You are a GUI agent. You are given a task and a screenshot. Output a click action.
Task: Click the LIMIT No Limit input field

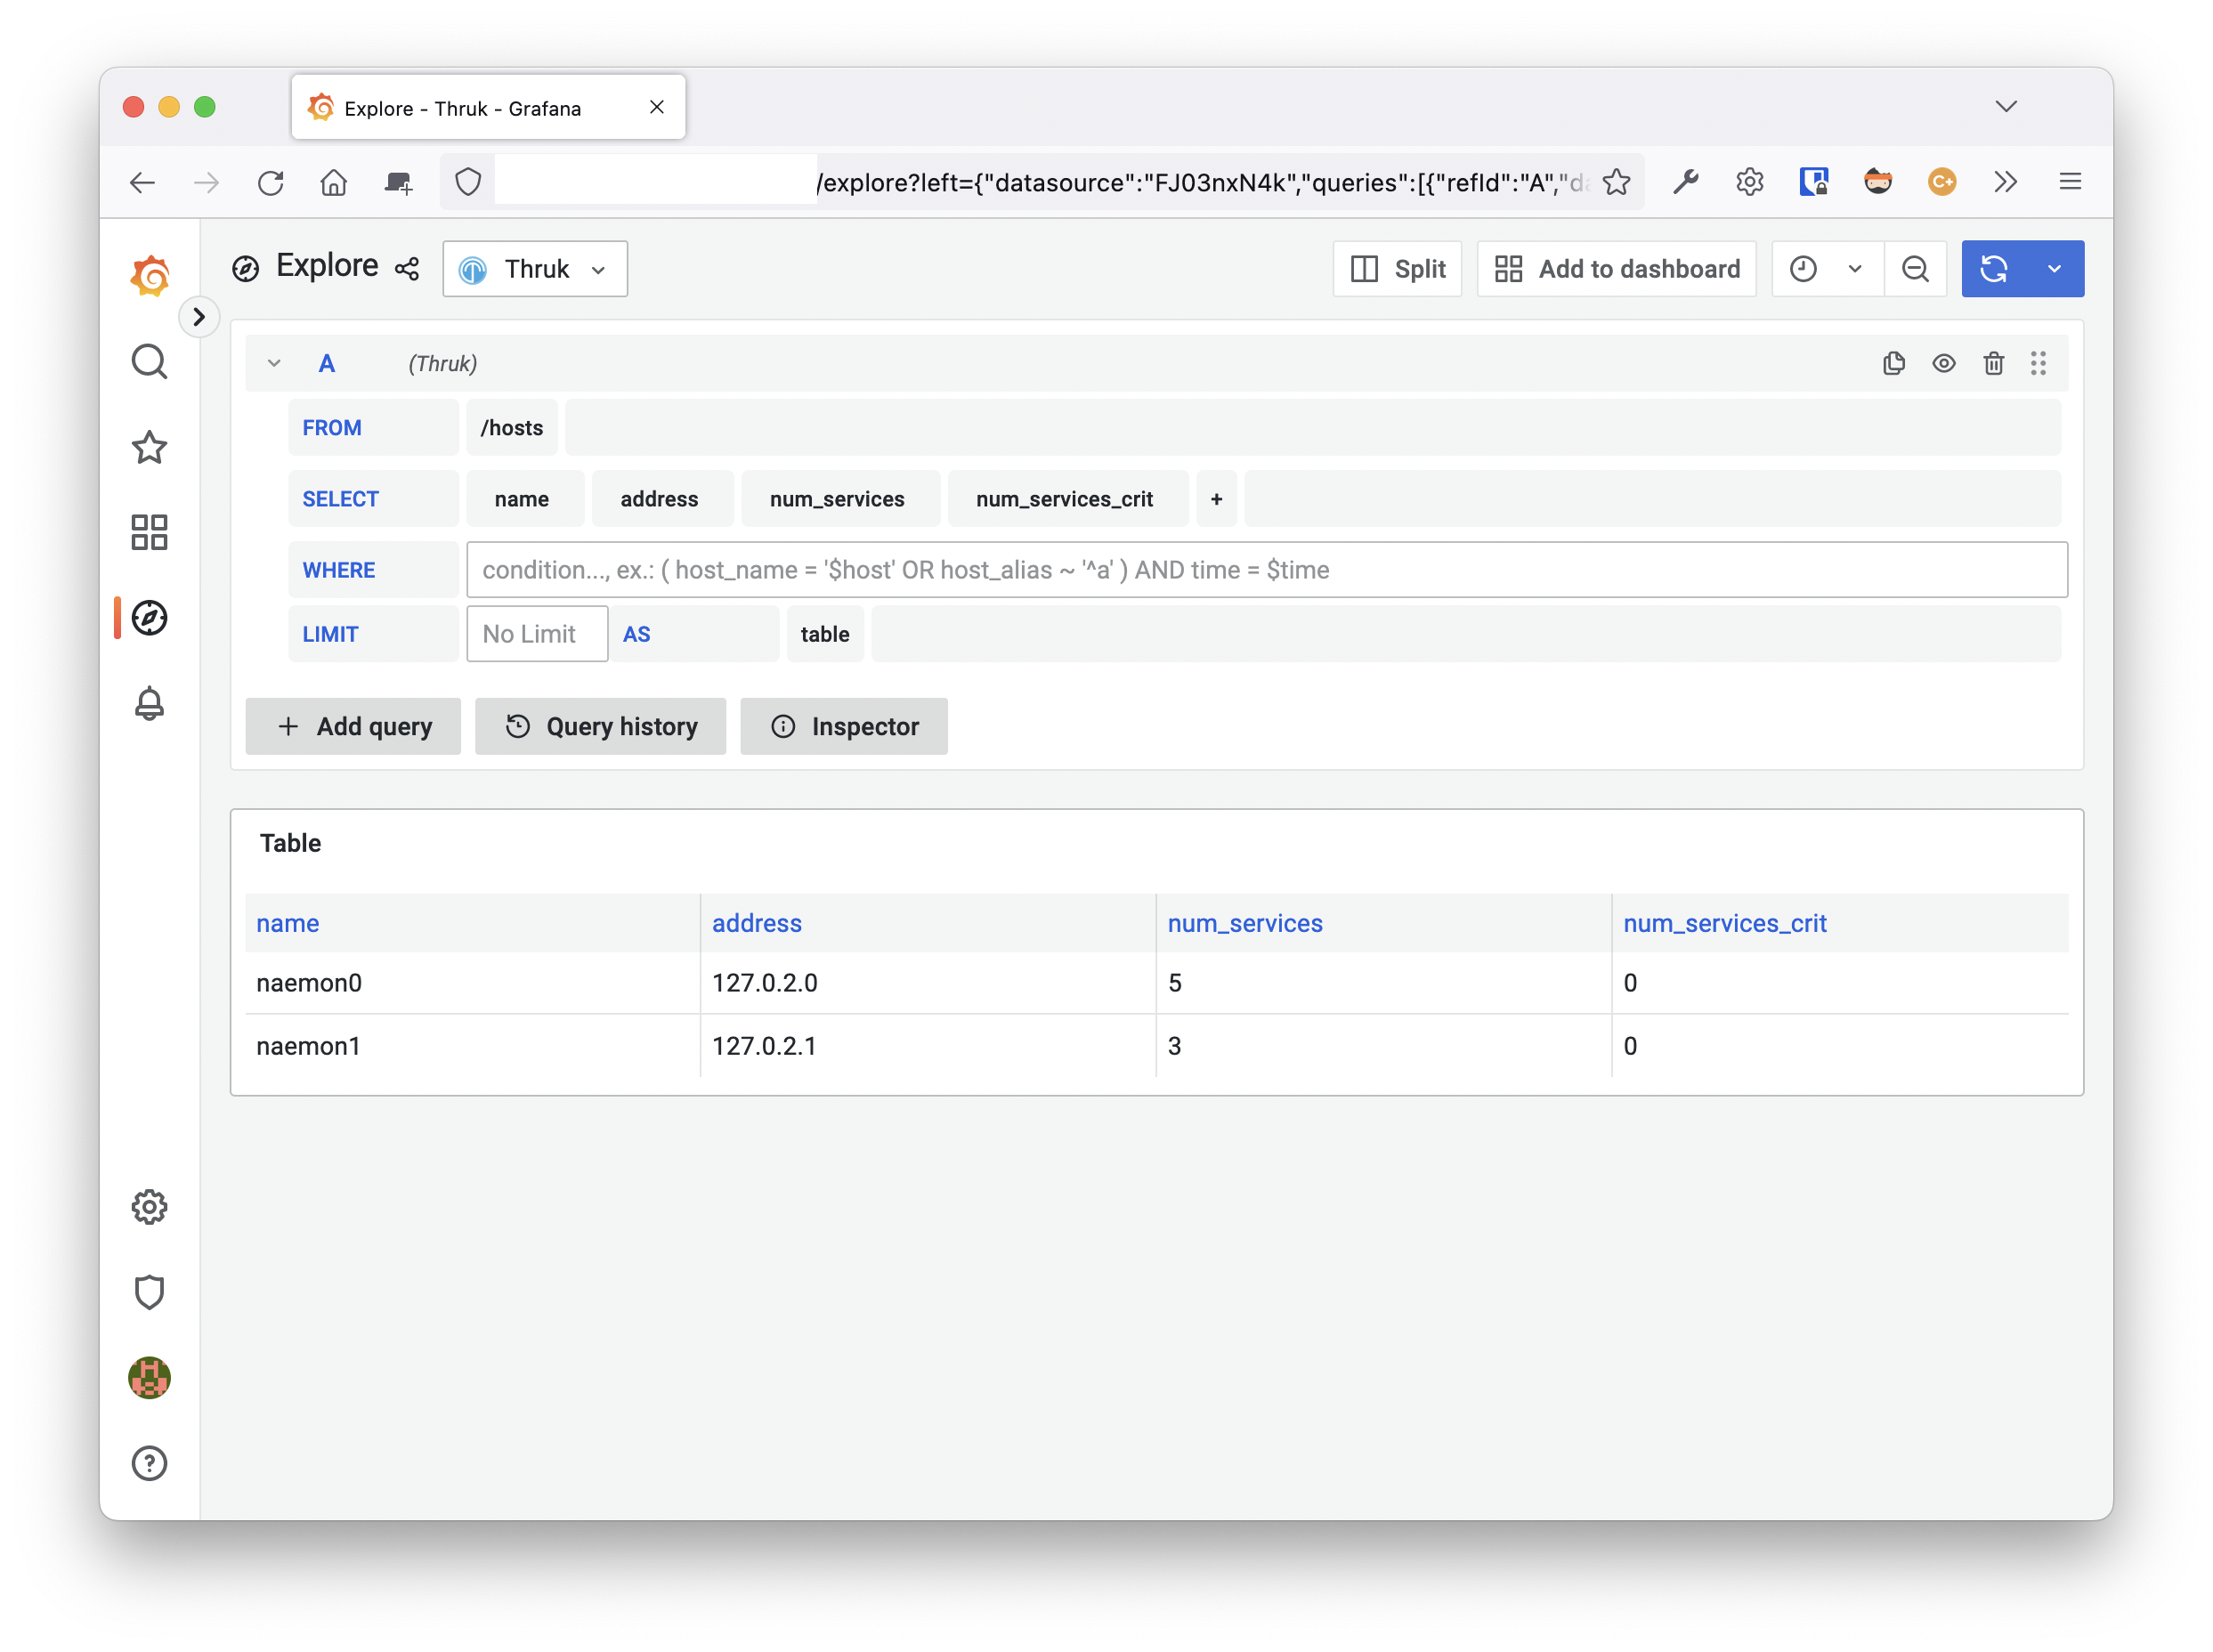pos(536,634)
